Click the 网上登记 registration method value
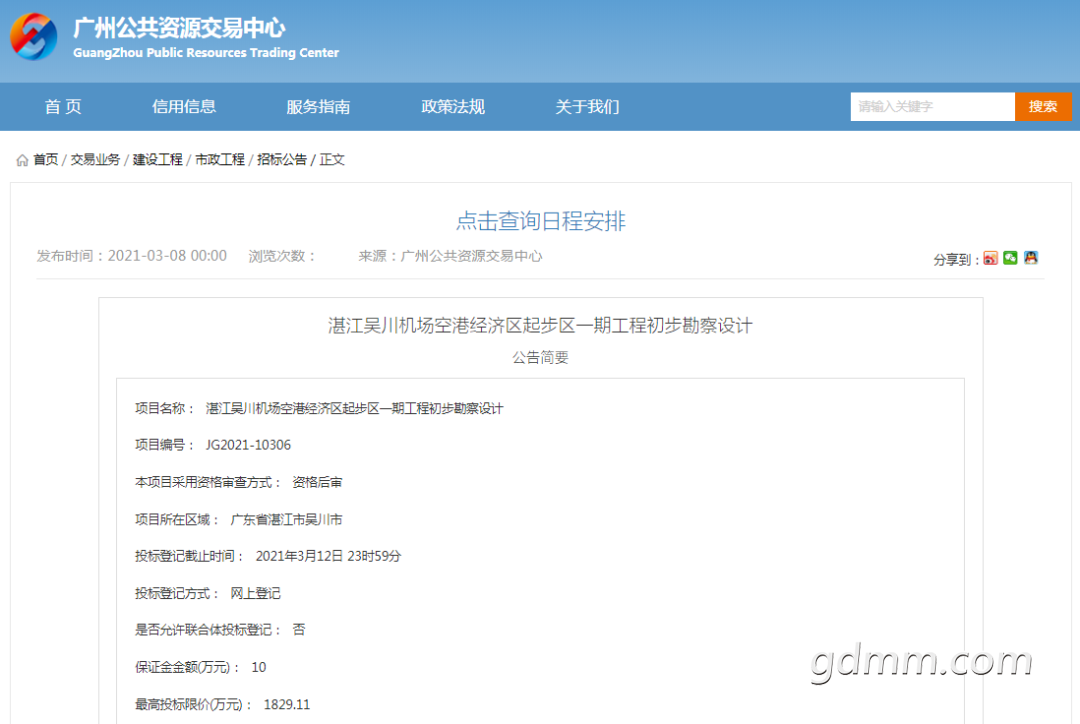The width and height of the screenshot is (1080, 724). click(x=256, y=593)
